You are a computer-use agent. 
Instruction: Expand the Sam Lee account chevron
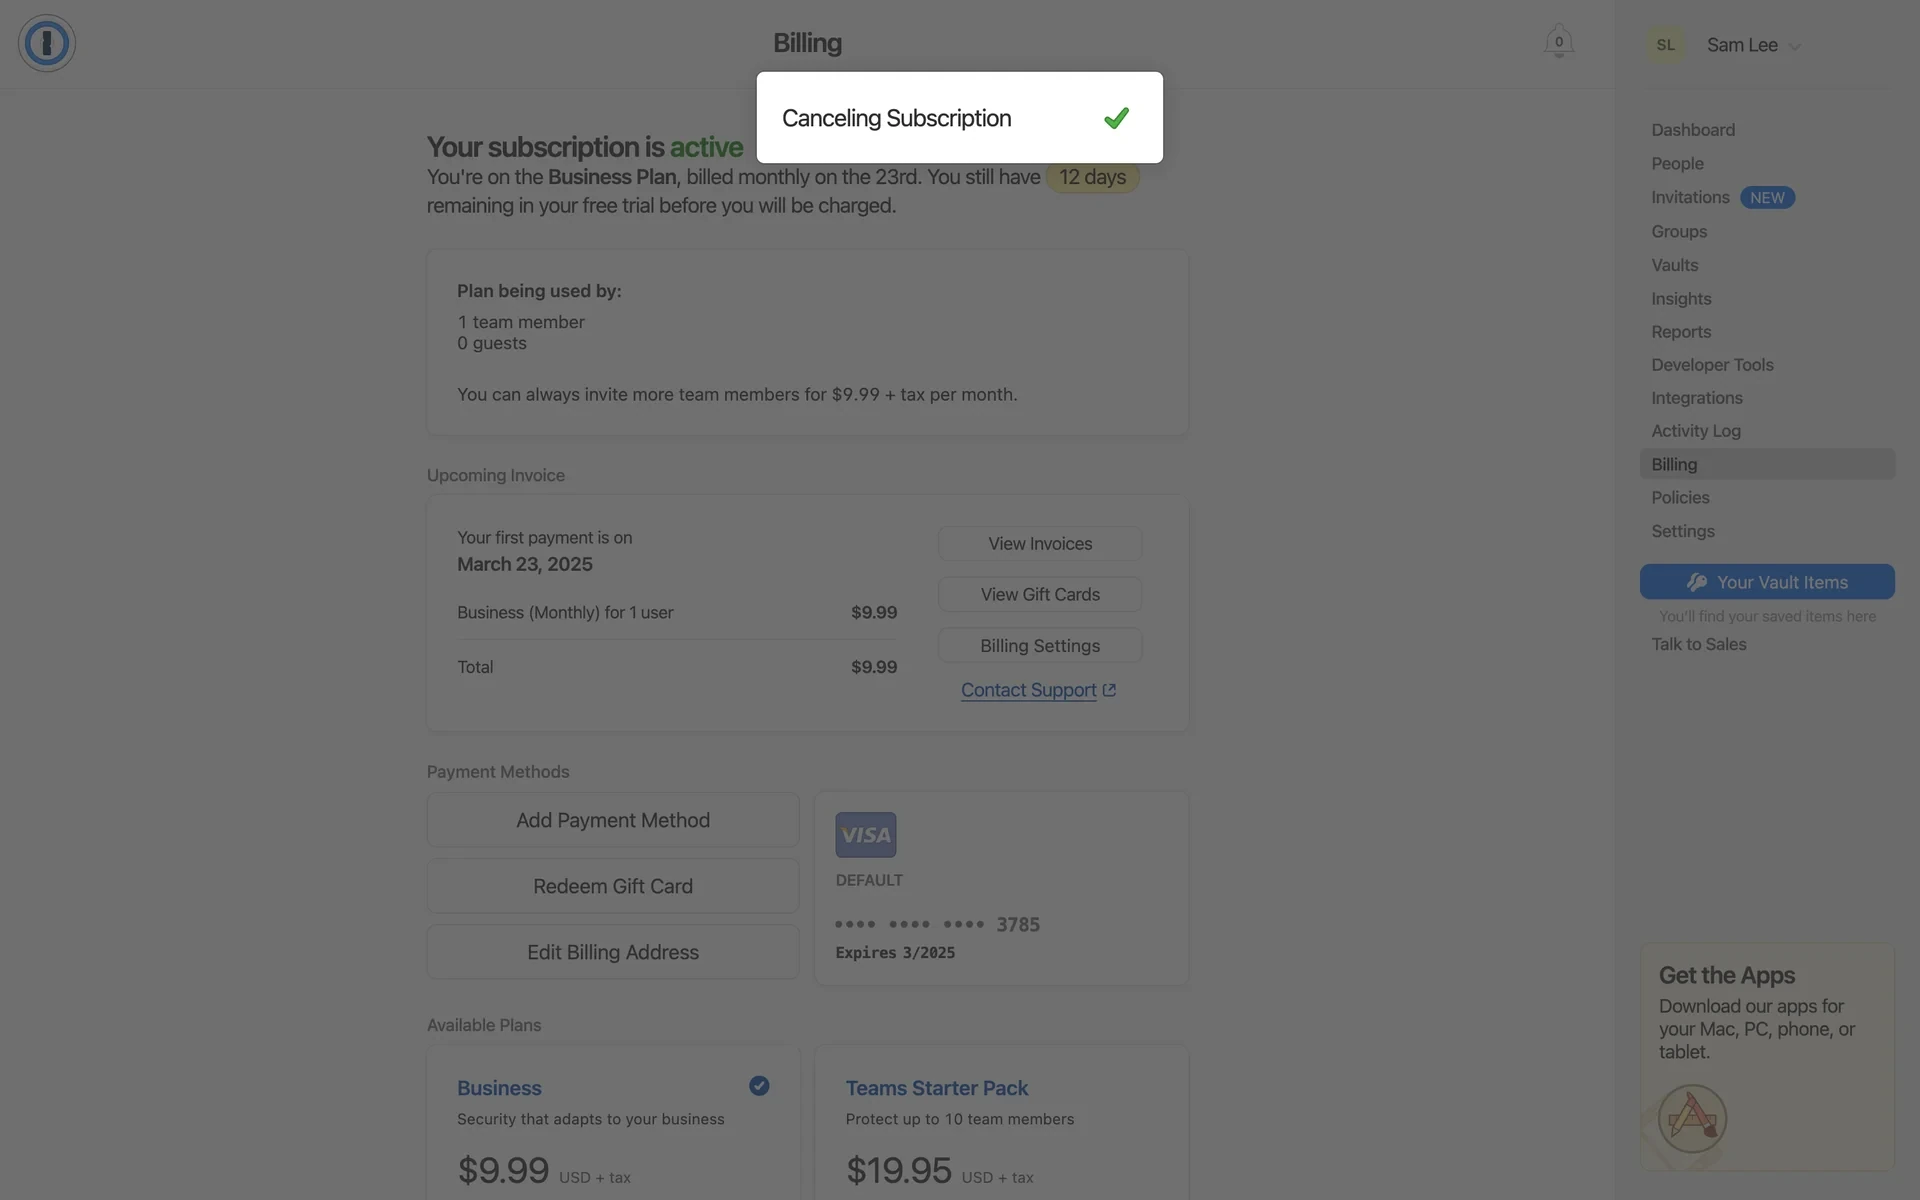click(x=1794, y=46)
